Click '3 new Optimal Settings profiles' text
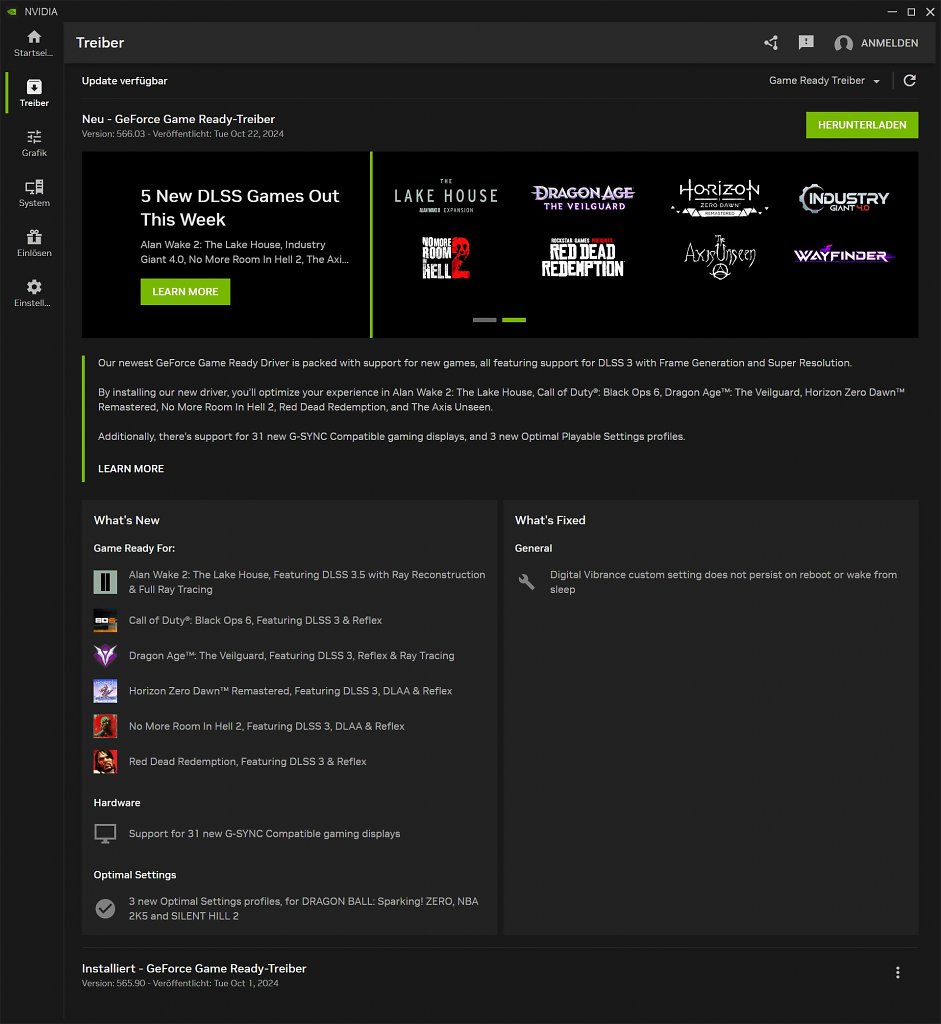 click(304, 908)
